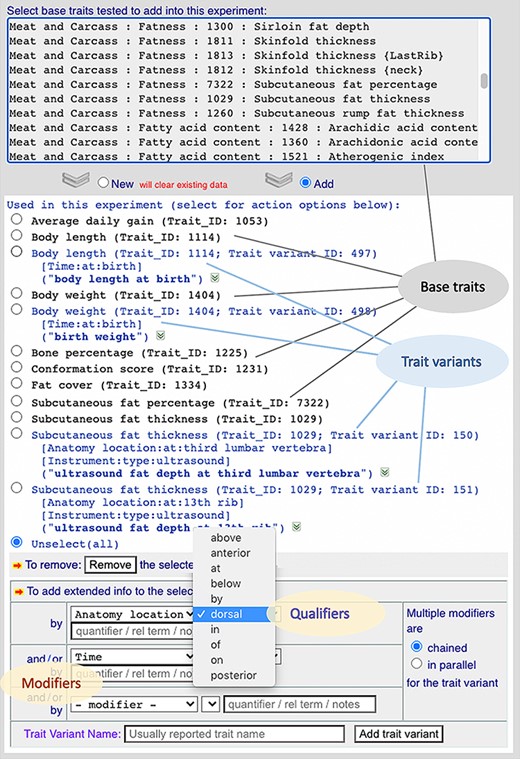Click the Remove button
Image resolution: width=520 pixels, height=759 pixels.
click(x=110, y=565)
